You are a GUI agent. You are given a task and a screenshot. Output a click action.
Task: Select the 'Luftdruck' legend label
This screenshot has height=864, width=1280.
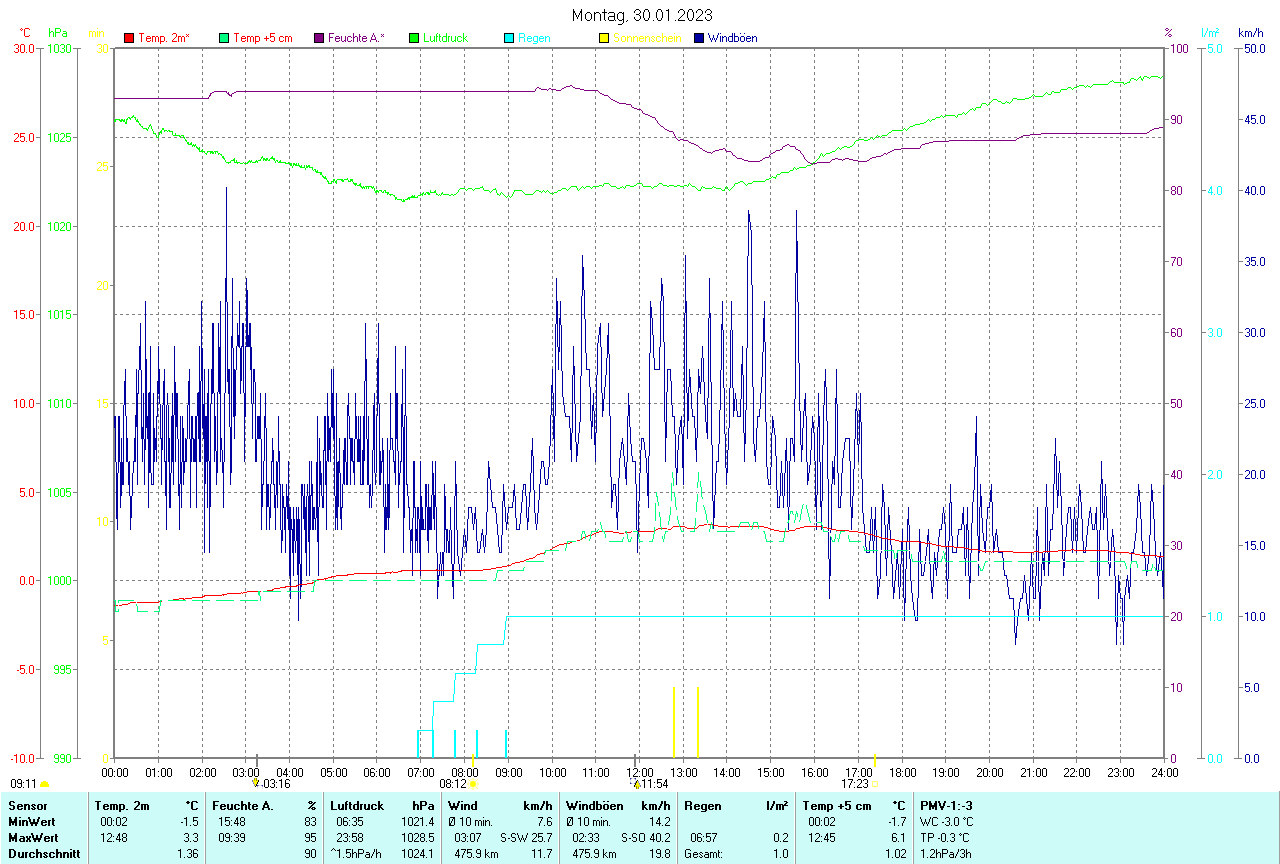point(445,38)
